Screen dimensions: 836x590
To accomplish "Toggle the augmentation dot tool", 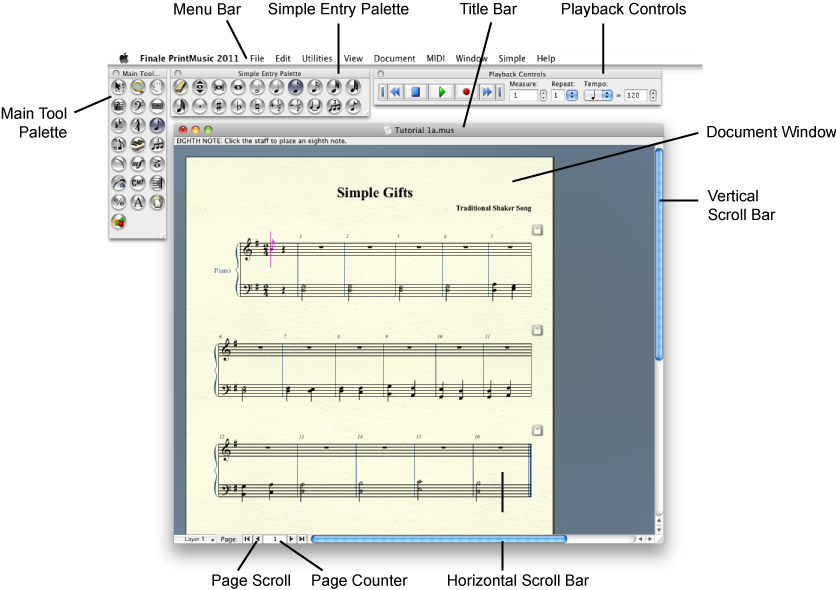I will [199, 106].
